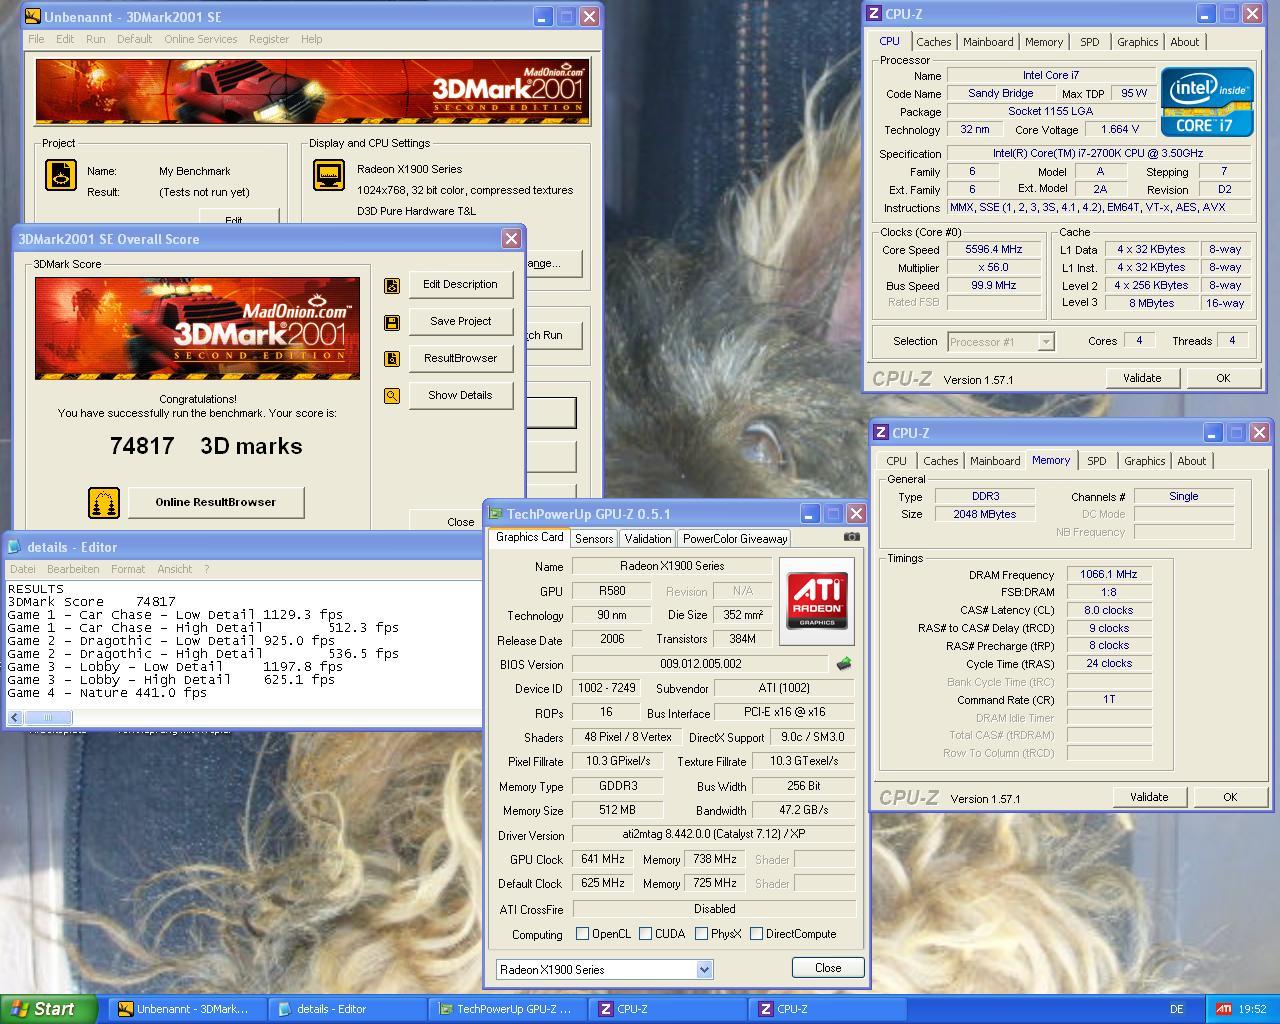Click the Edit Description button
The height and width of the screenshot is (1024, 1280).
point(460,285)
